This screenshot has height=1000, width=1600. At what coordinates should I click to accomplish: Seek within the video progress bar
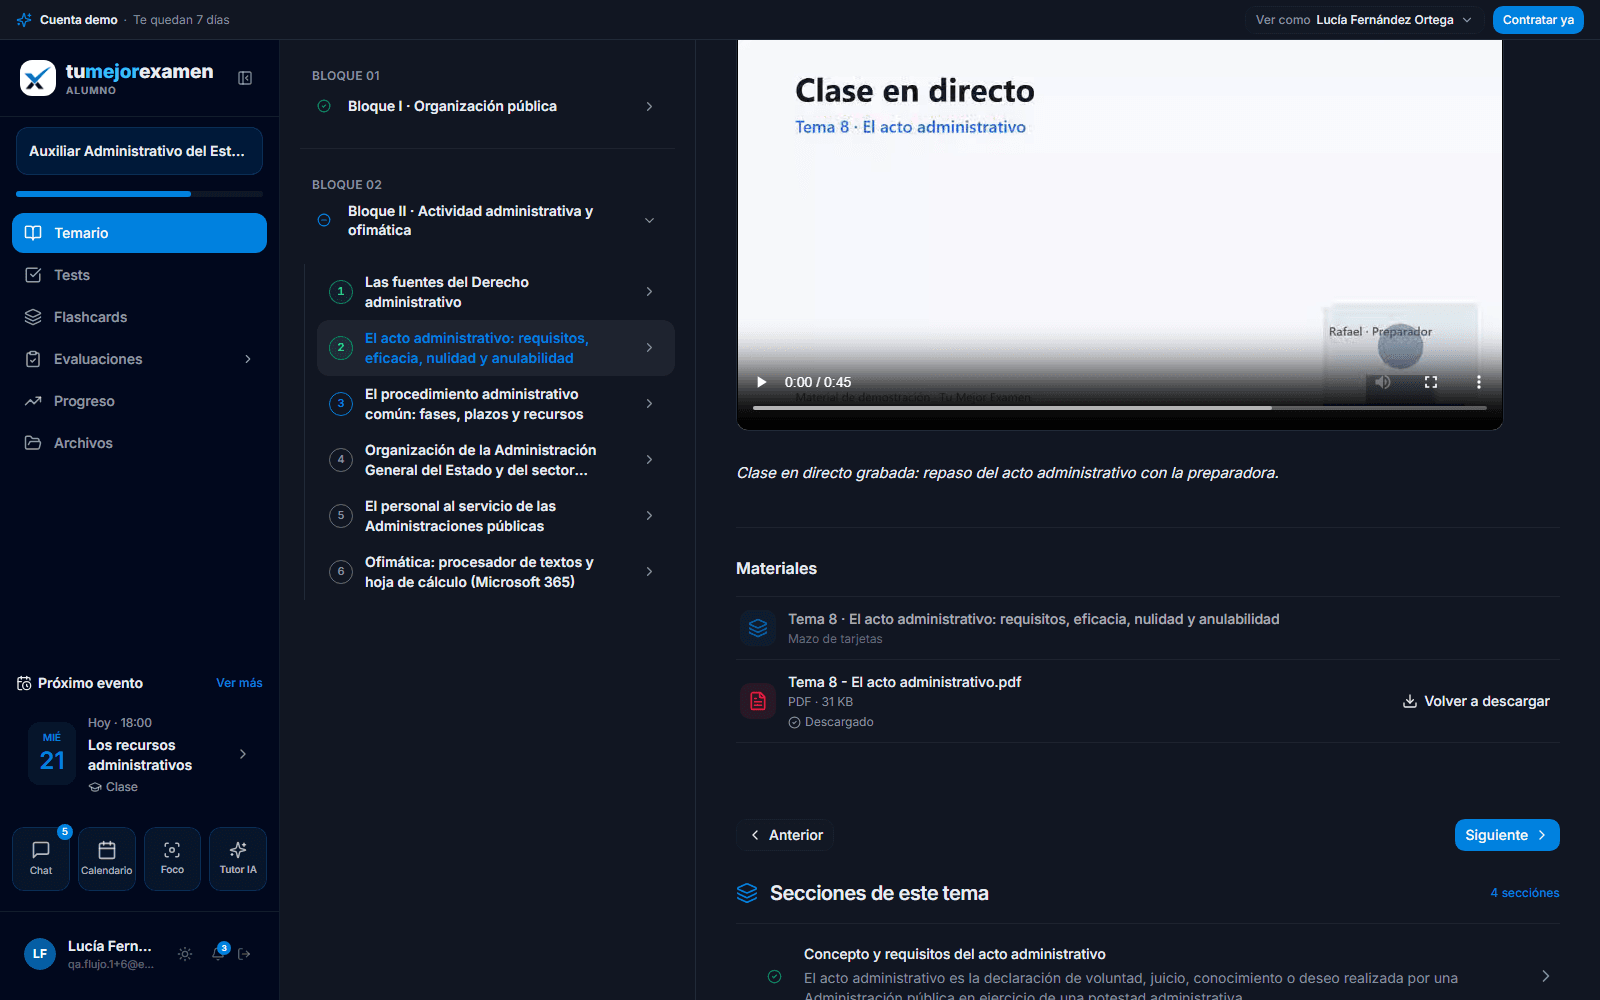1120,408
